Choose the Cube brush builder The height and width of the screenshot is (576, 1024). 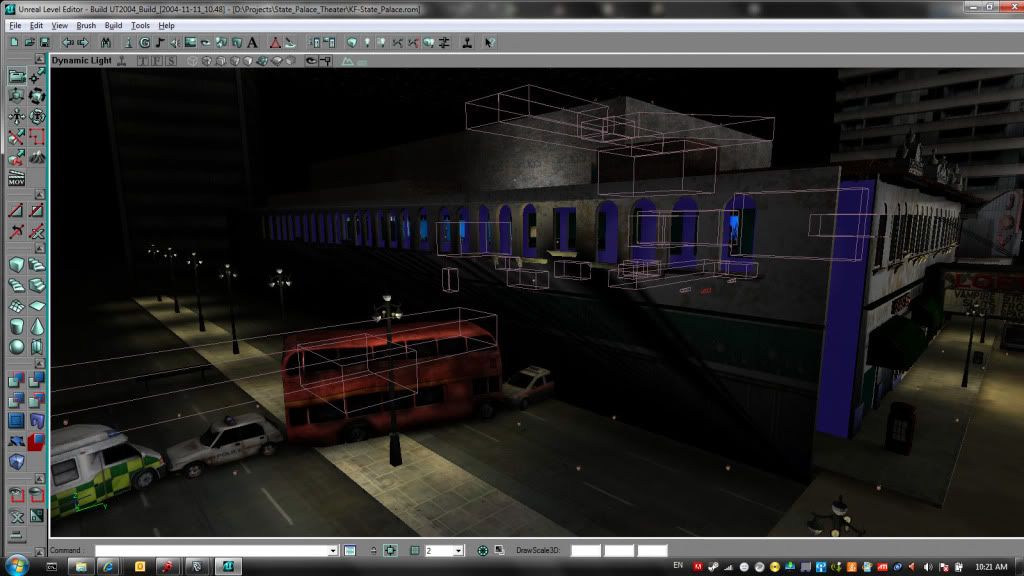[16, 265]
